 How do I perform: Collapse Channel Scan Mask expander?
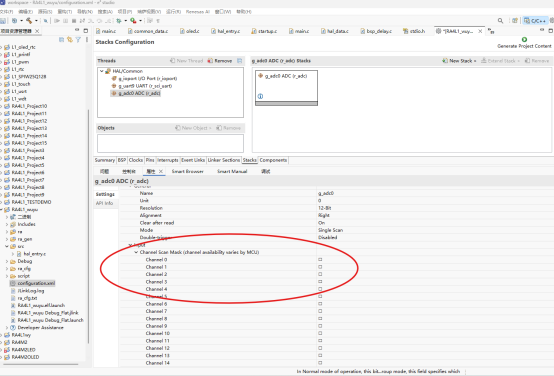[x=136, y=252]
